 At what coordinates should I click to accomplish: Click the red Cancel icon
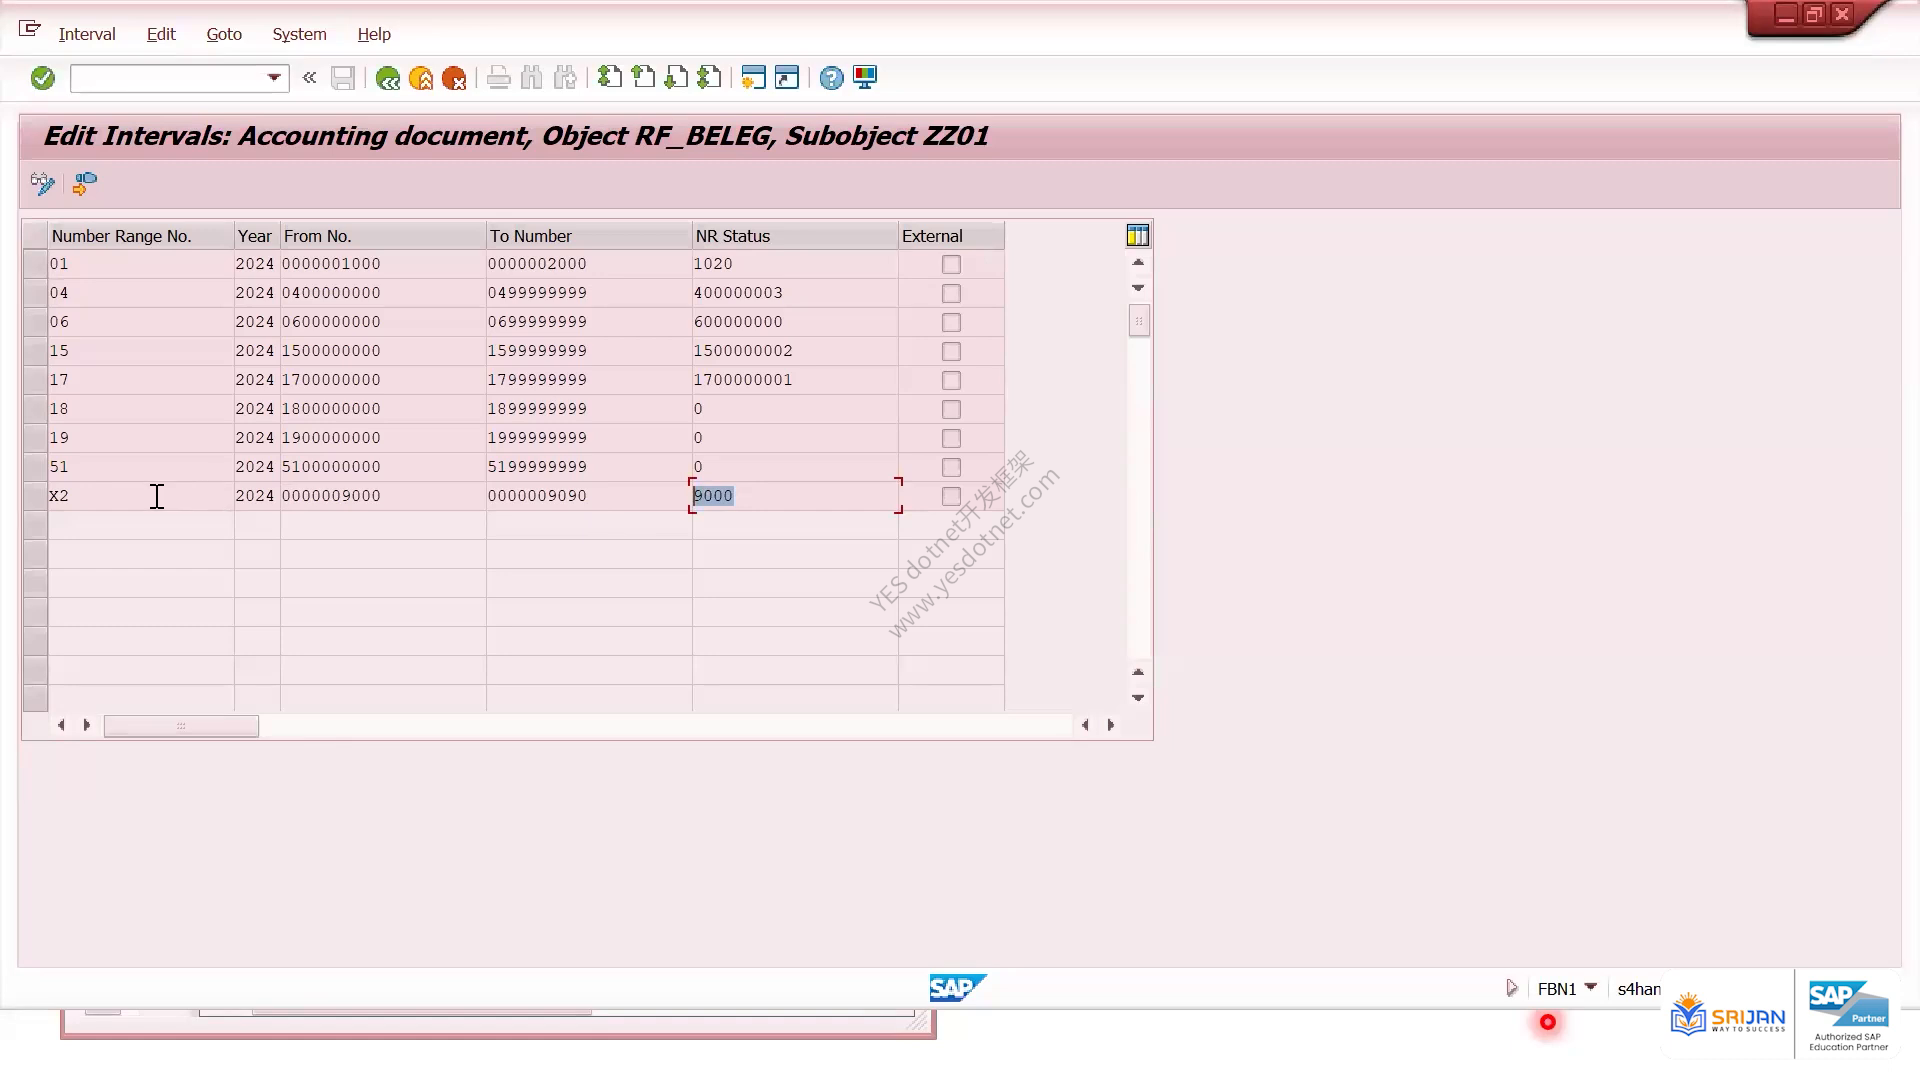454,78
